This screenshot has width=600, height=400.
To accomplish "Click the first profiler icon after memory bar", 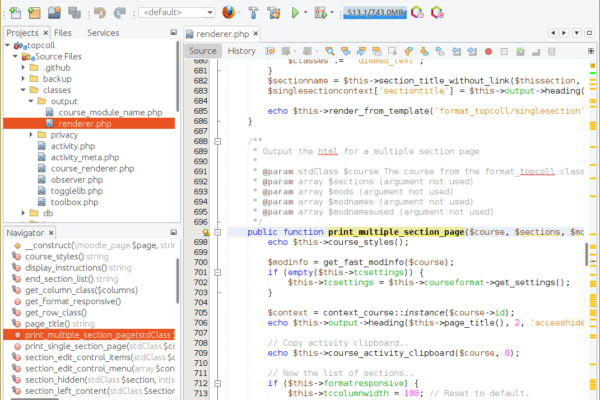I will pos(417,13).
